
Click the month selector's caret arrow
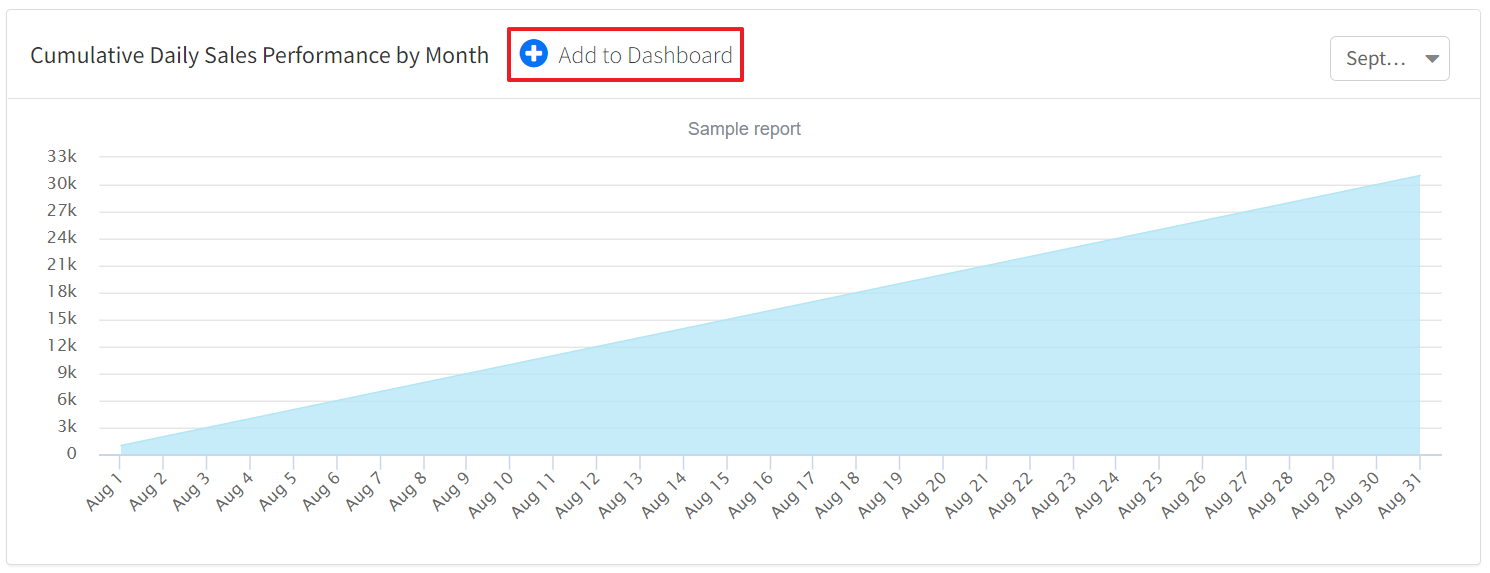[x=1431, y=58]
